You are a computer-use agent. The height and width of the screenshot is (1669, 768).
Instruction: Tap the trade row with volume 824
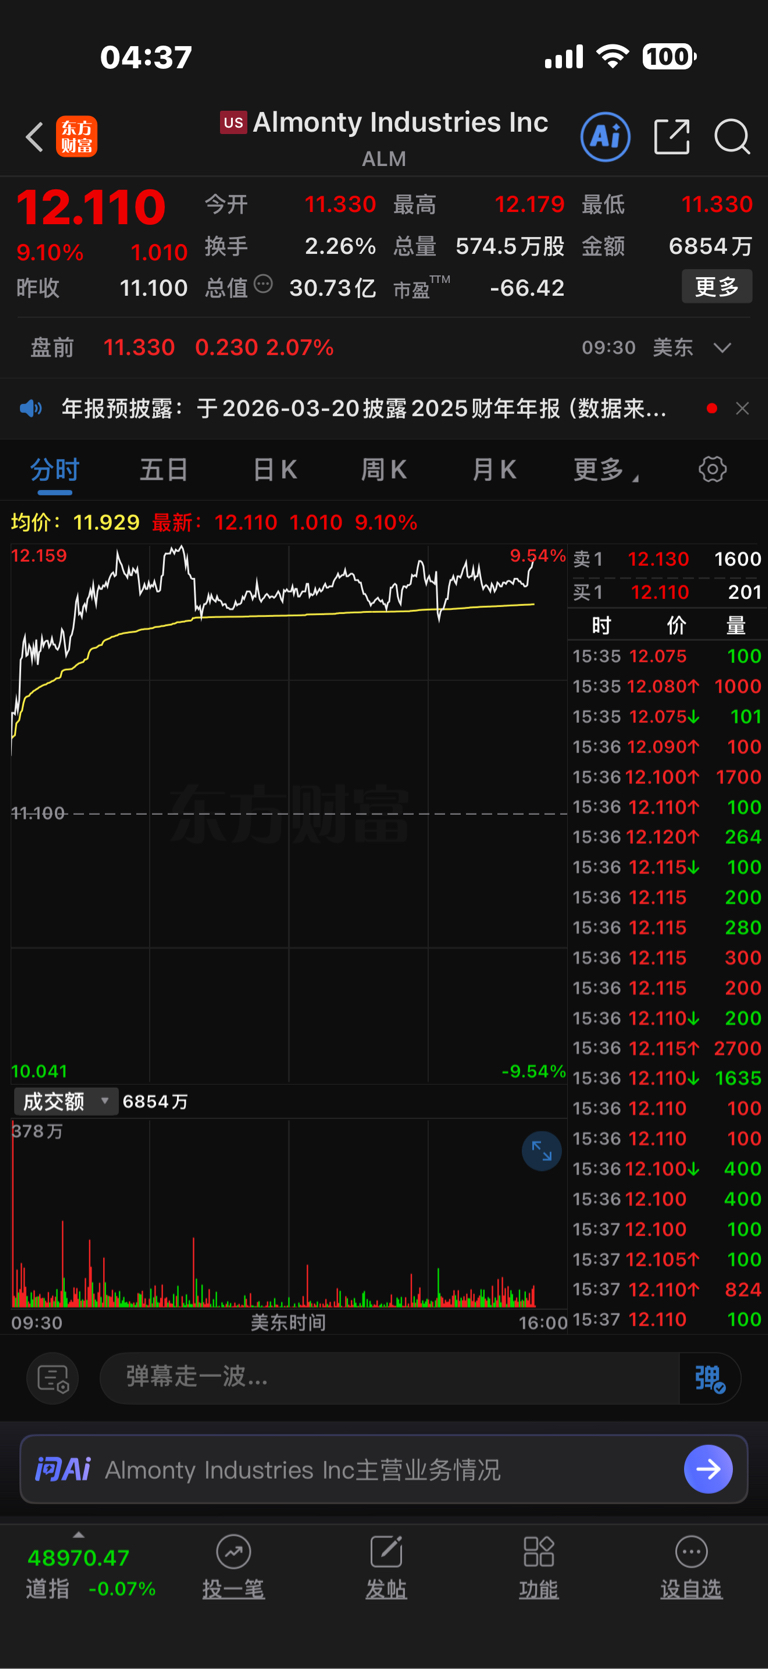pyautogui.click(x=667, y=1289)
